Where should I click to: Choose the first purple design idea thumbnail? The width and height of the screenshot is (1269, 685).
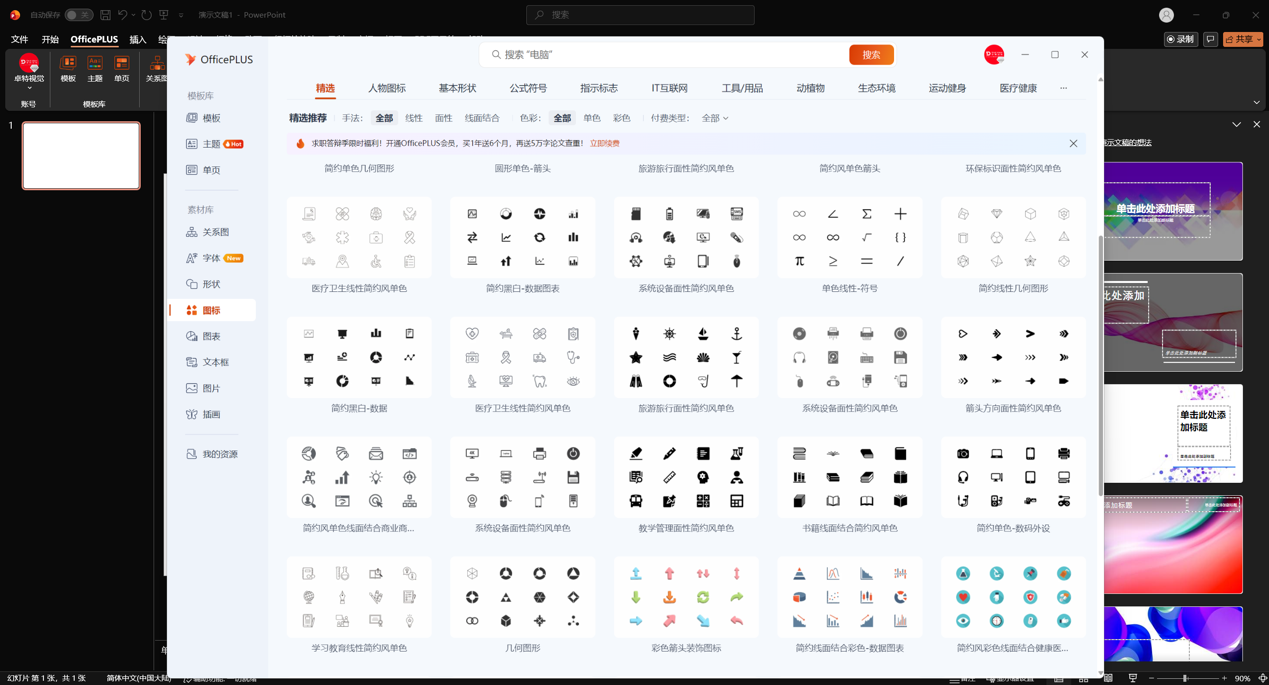1173,211
